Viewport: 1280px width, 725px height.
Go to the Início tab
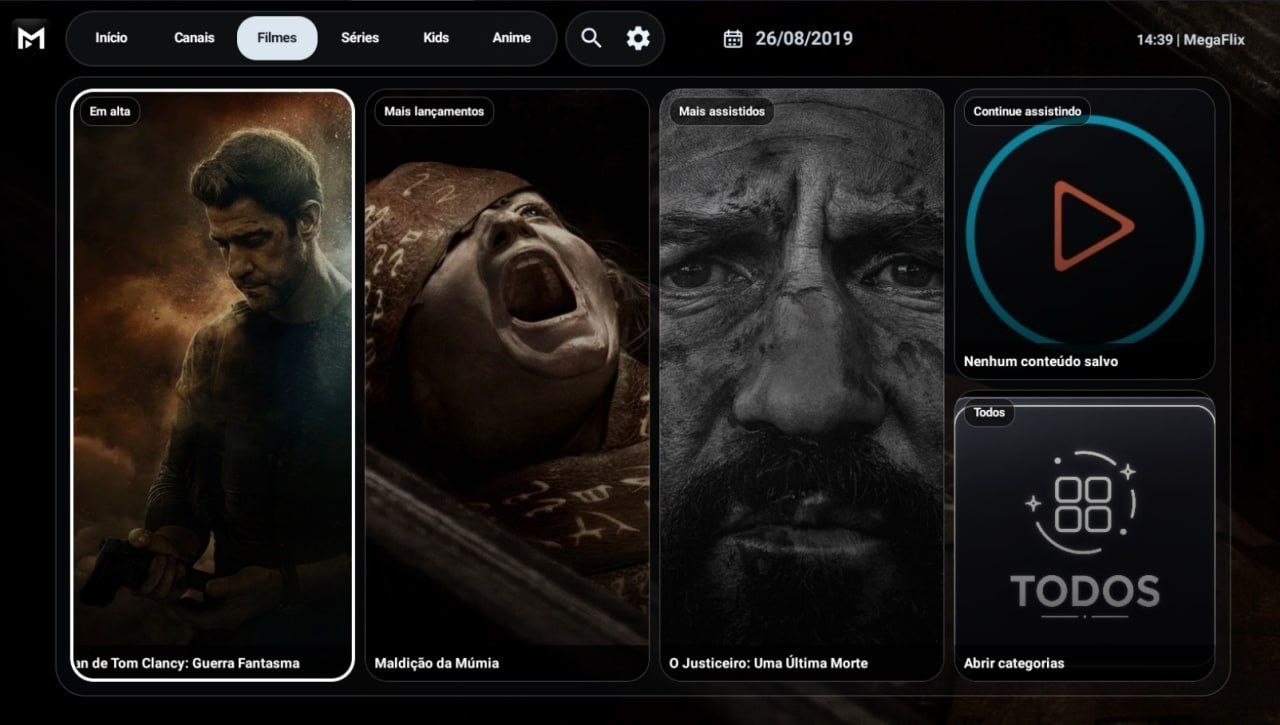pyautogui.click(x=111, y=38)
